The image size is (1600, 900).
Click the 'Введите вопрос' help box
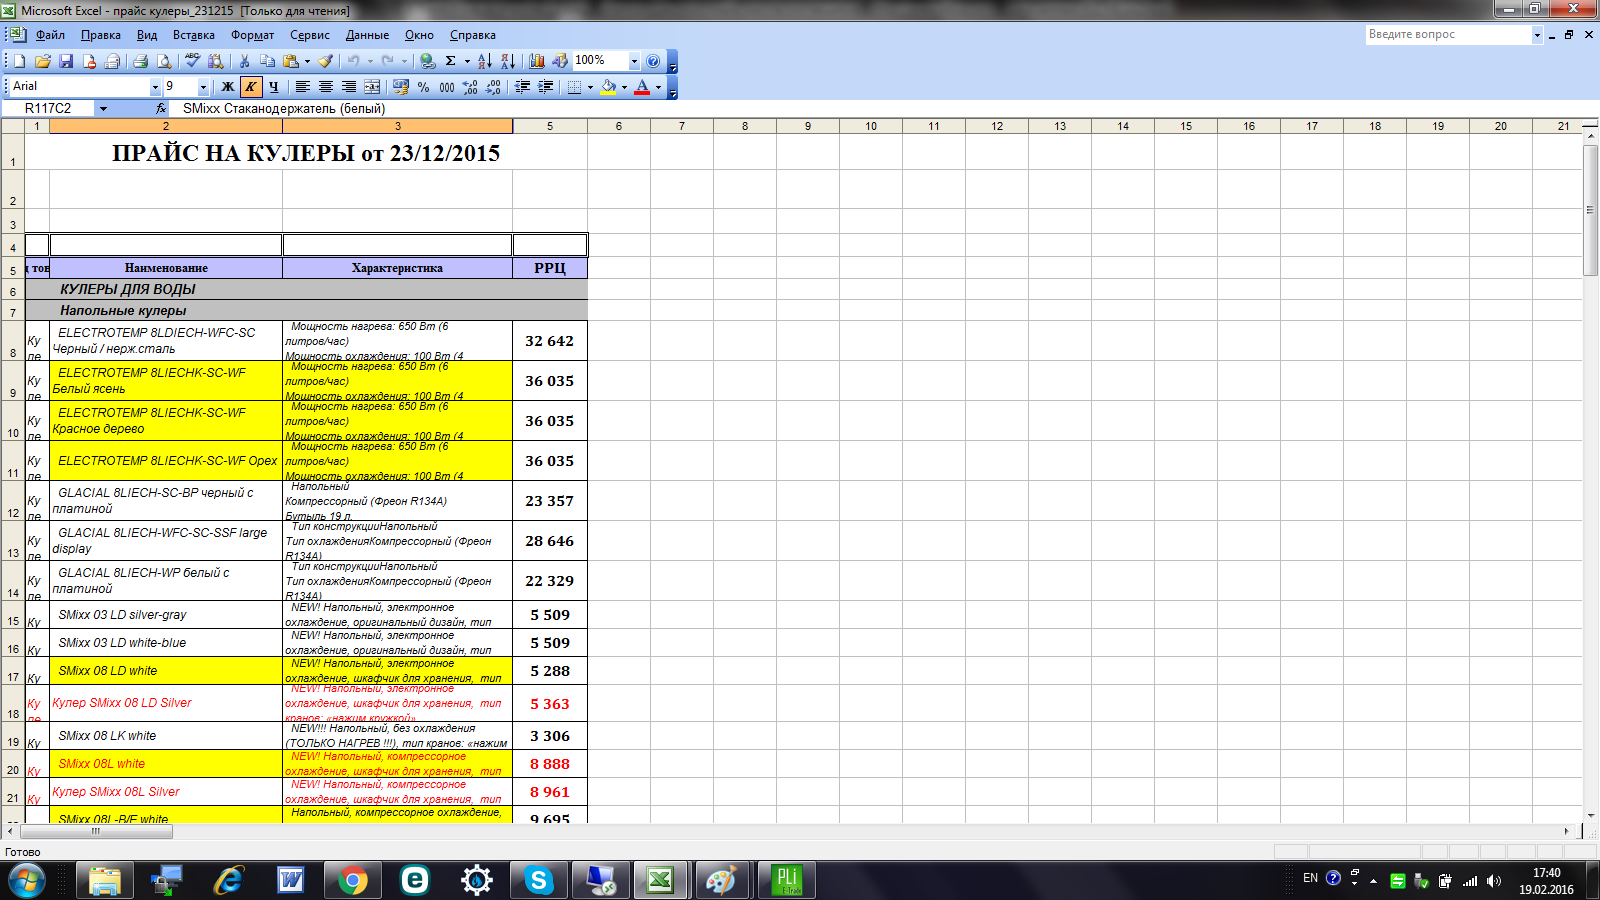(1448, 35)
